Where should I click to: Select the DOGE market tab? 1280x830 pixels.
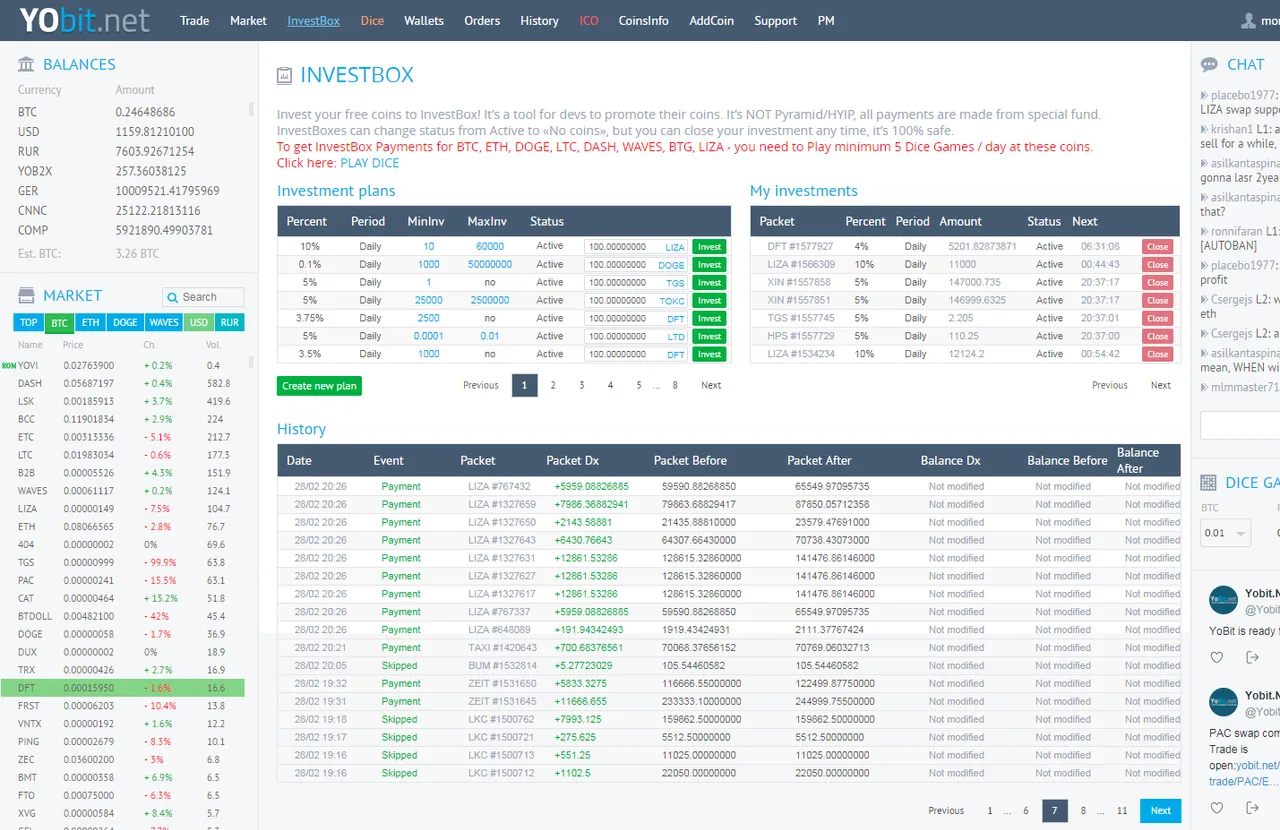coord(125,322)
